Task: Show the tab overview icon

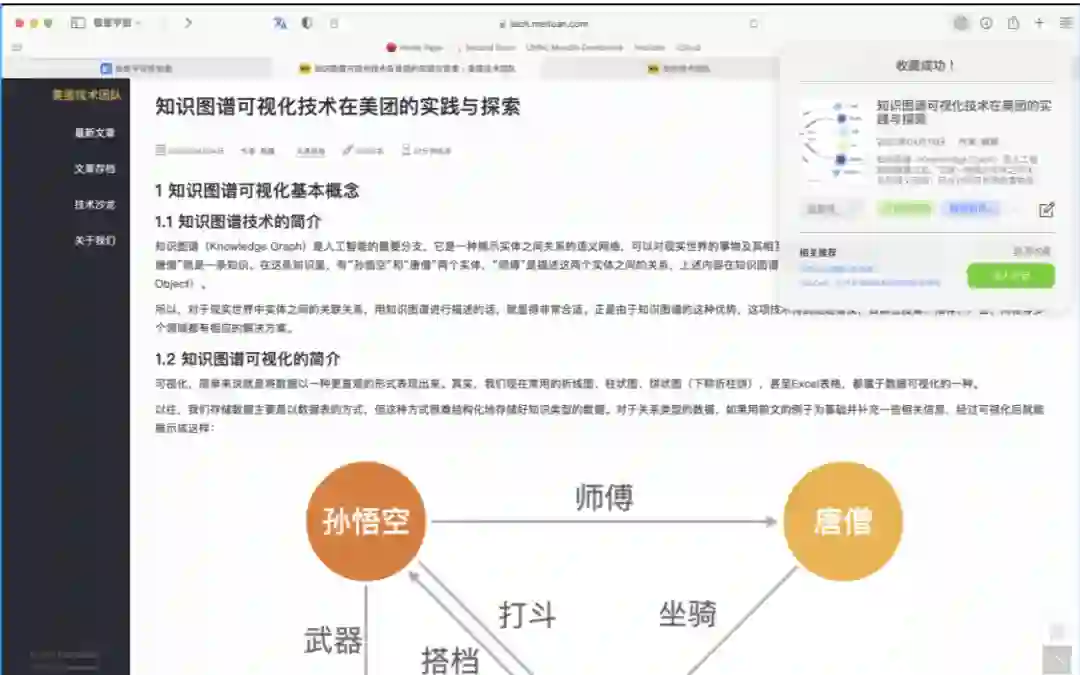Action: [x=1066, y=23]
